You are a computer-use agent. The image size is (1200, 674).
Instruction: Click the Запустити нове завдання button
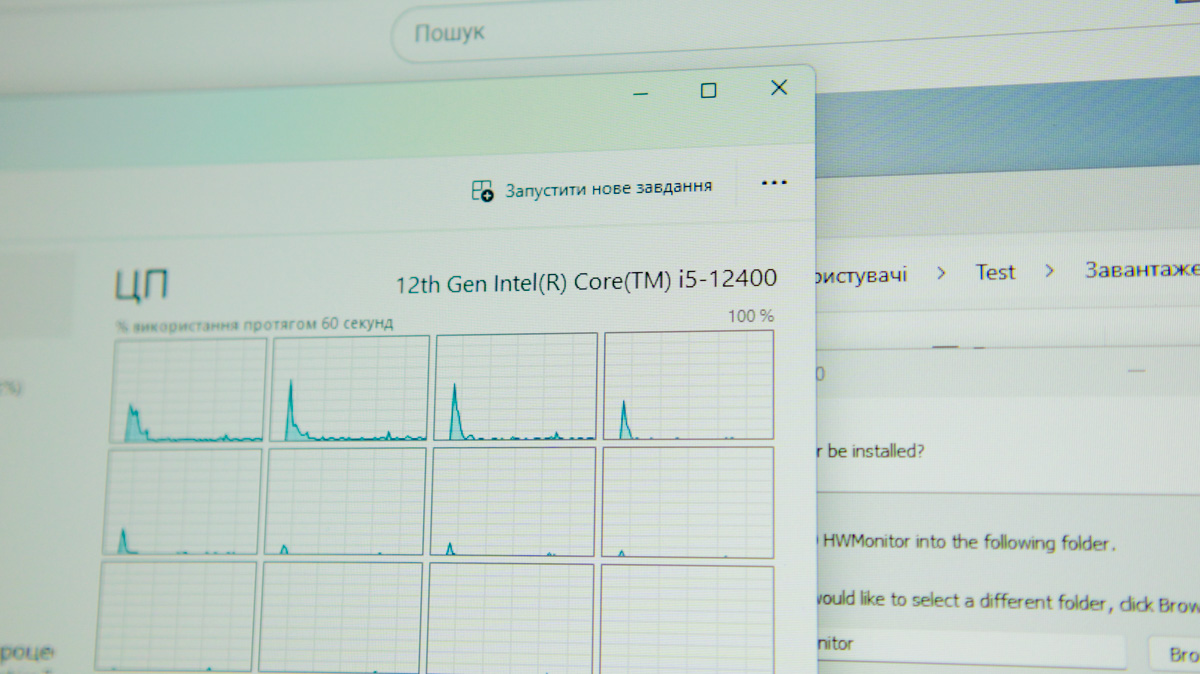(593, 188)
